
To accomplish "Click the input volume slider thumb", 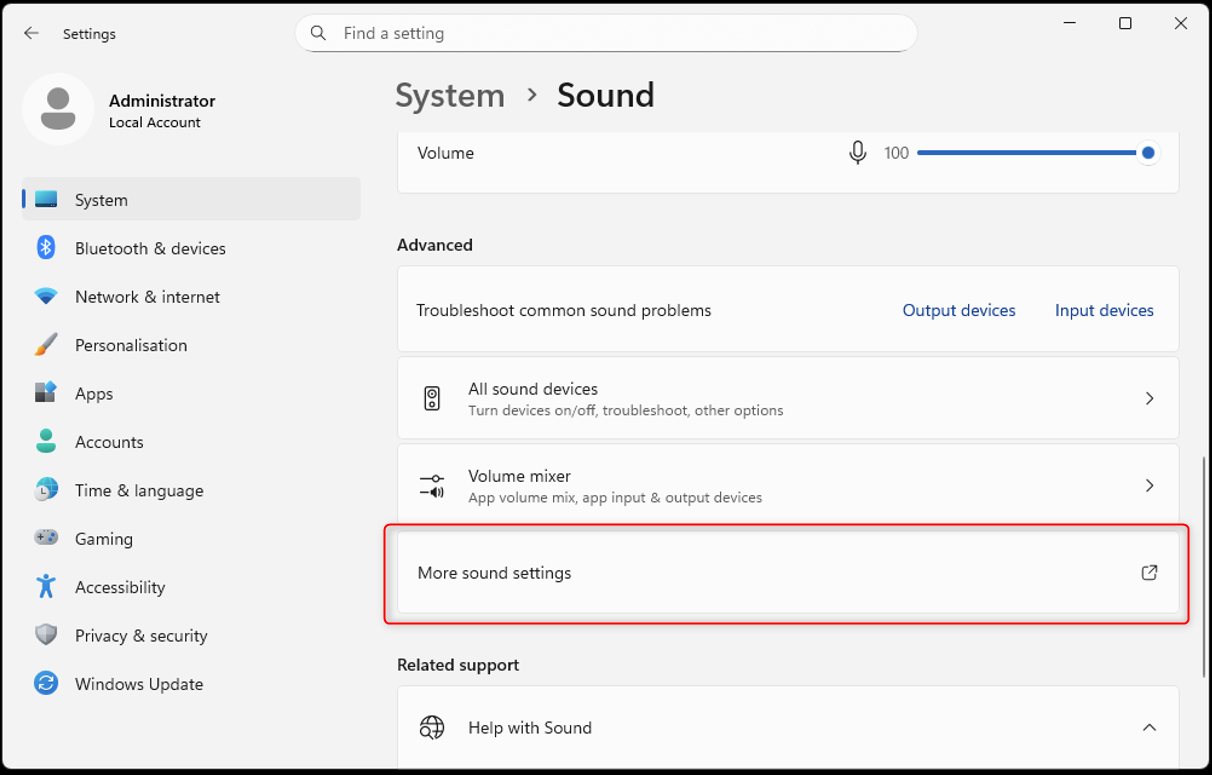I will 1148,153.
